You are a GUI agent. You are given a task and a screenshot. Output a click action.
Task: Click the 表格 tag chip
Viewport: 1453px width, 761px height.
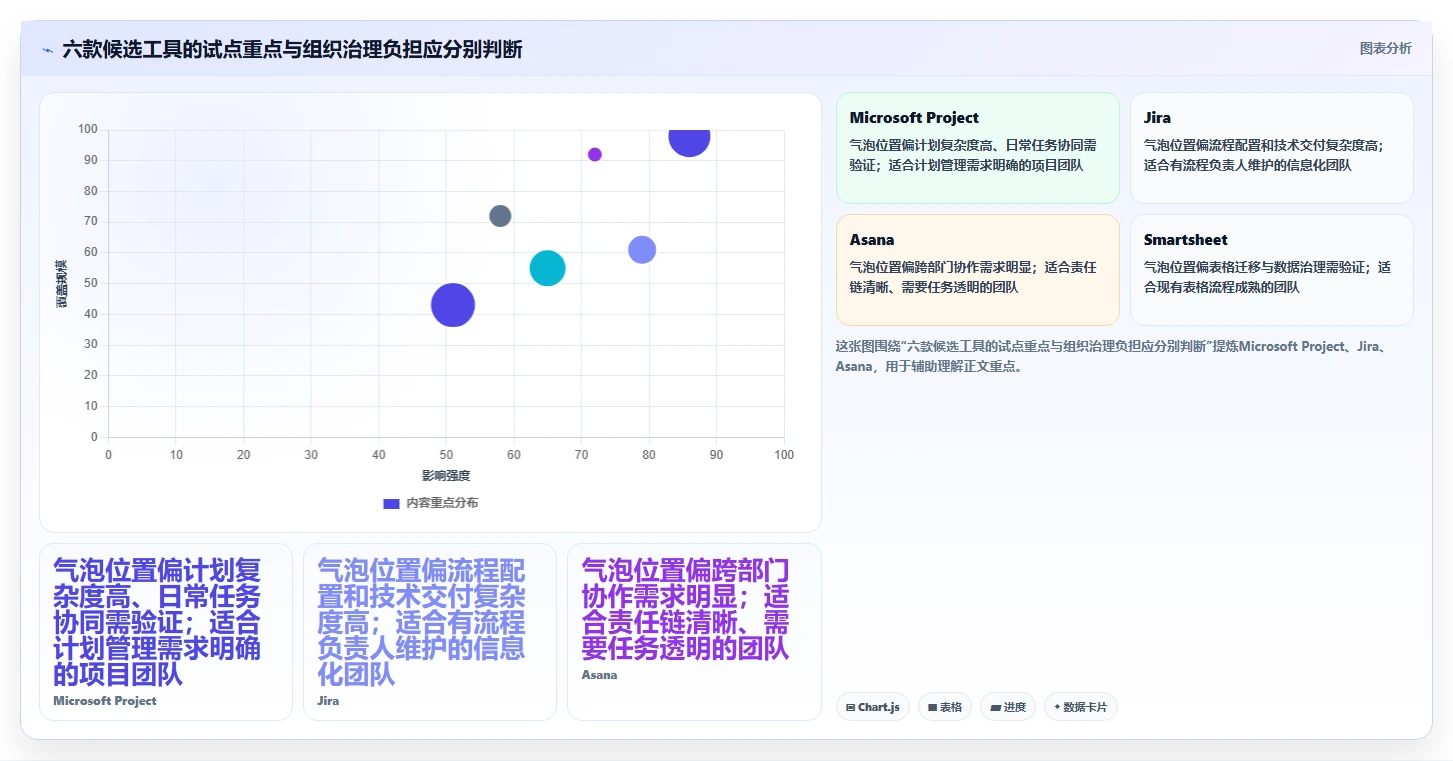point(944,707)
